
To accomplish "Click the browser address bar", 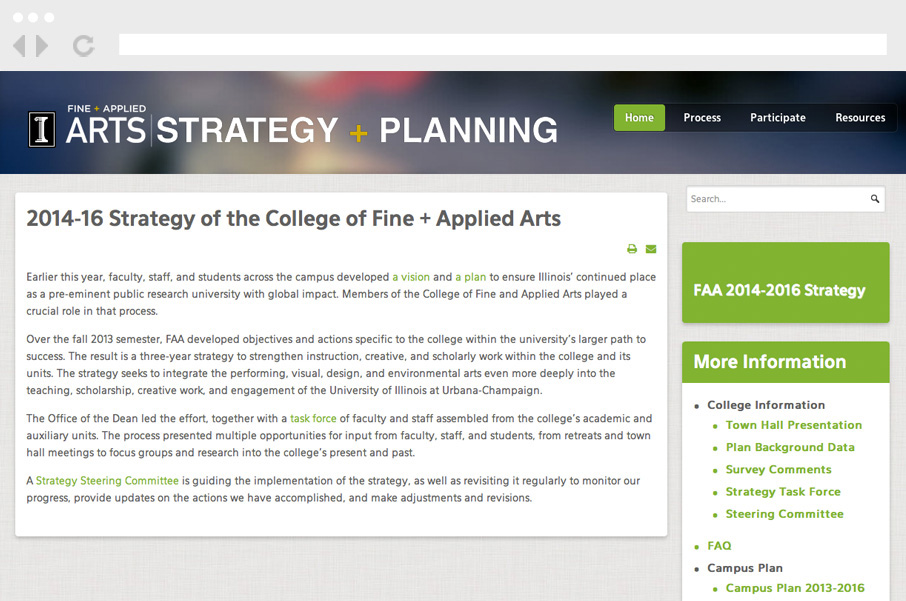I will click(502, 45).
